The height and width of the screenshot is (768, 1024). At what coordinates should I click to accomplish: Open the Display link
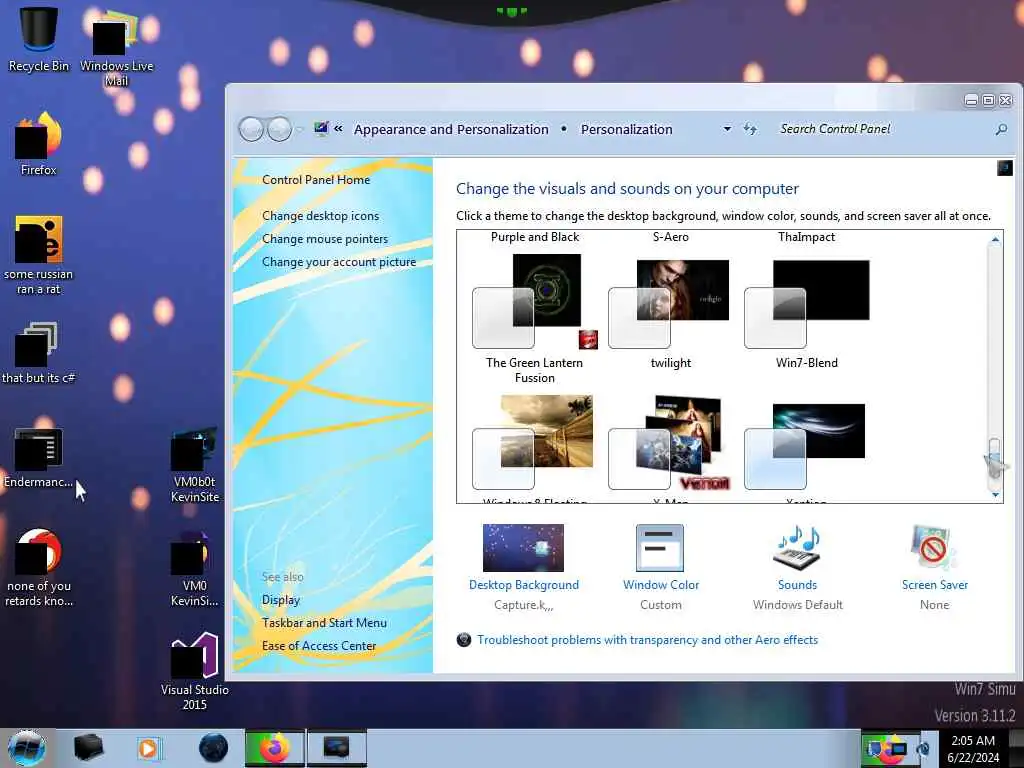click(x=281, y=600)
